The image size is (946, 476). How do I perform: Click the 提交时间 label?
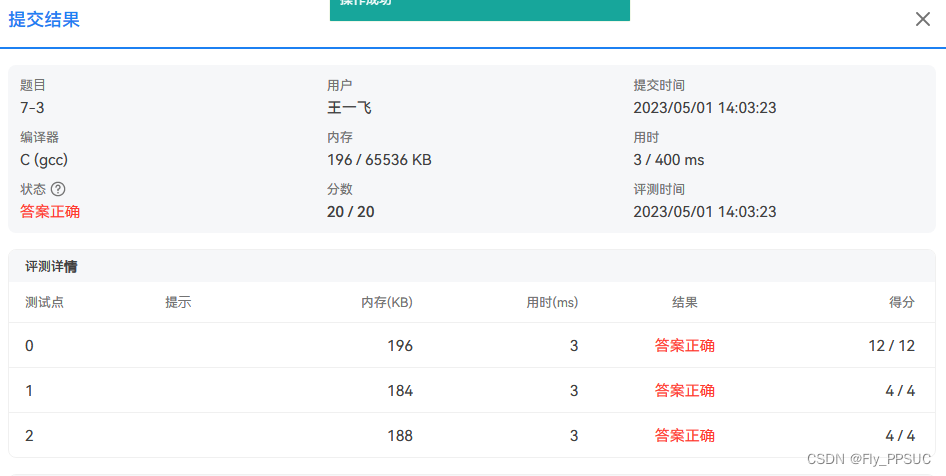(659, 86)
